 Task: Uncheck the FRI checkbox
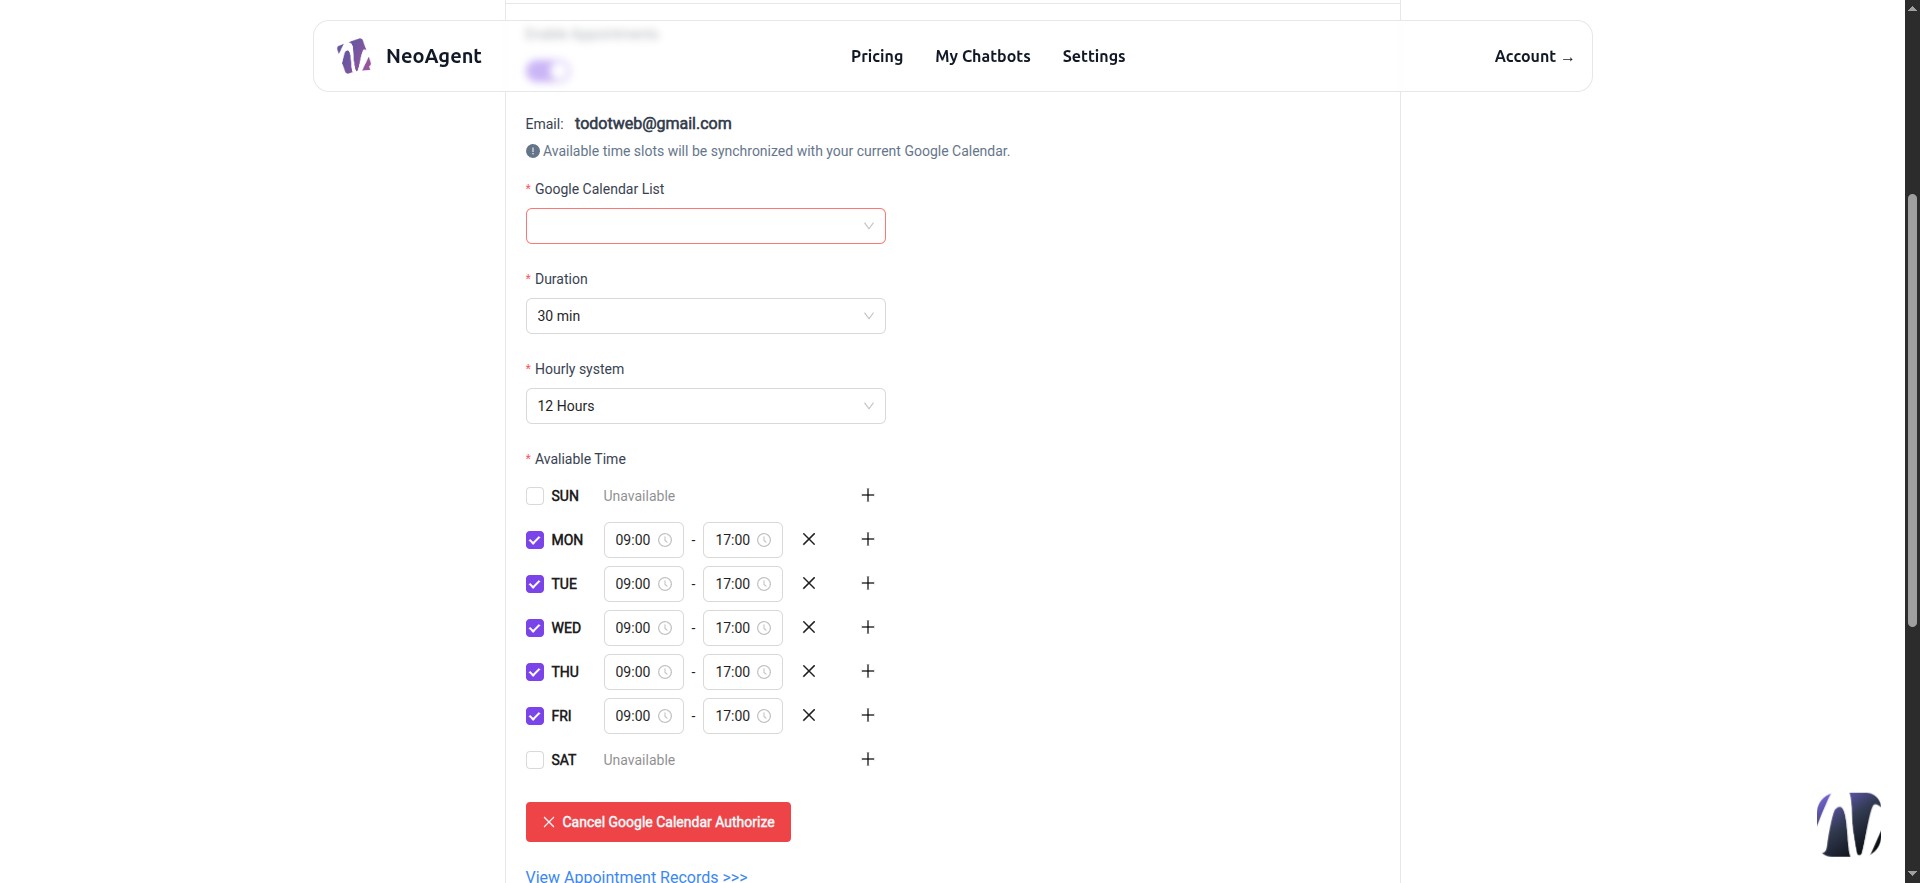coord(535,716)
